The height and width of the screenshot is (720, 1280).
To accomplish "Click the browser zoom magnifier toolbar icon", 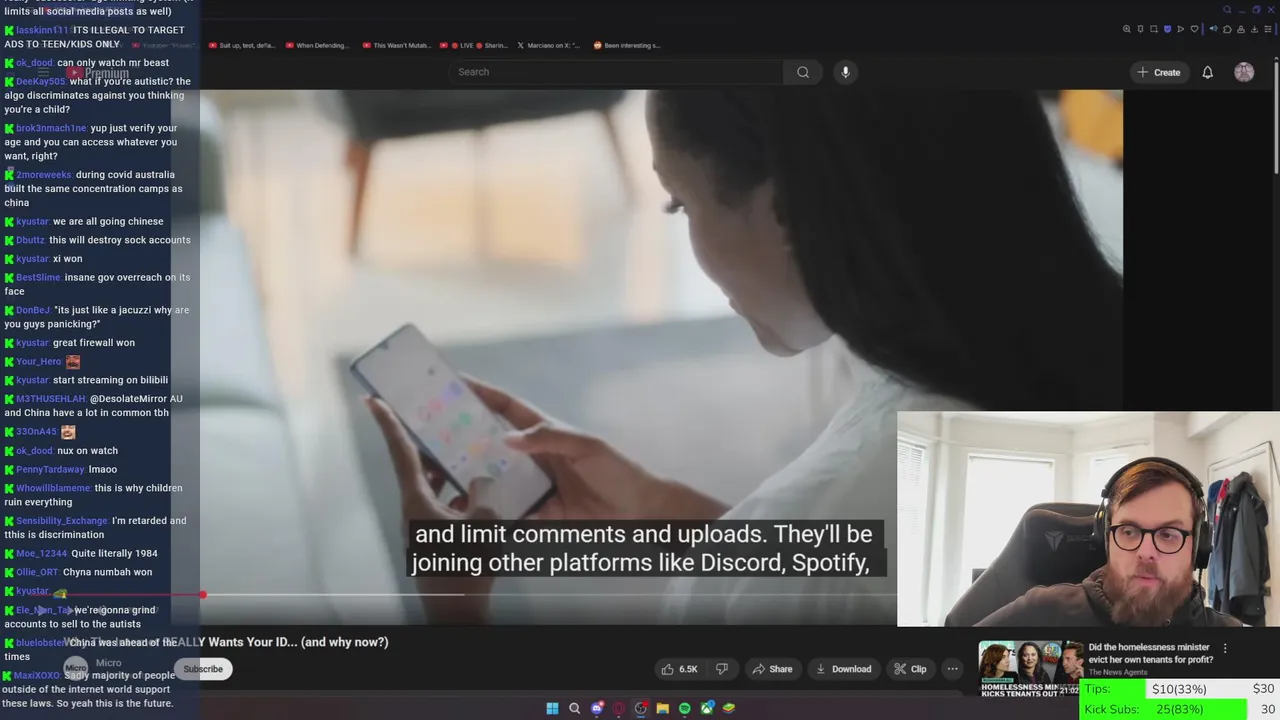I will (x=1127, y=29).
